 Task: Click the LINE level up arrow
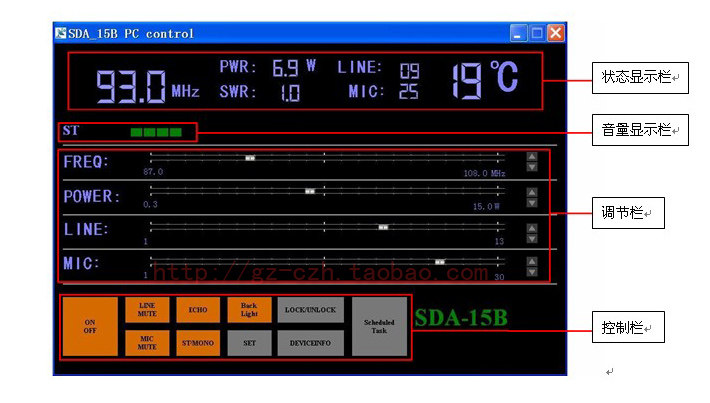pyautogui.click(x=532, y=228)
